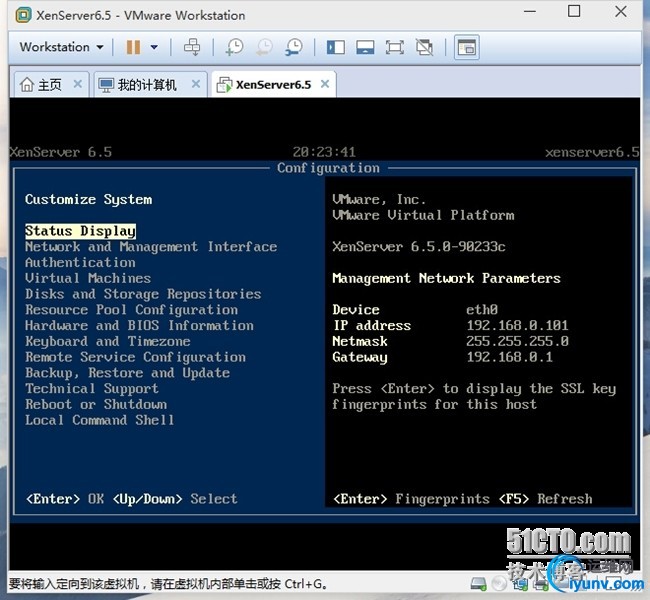Click the VMware app icon in title bar

(24, 15)
